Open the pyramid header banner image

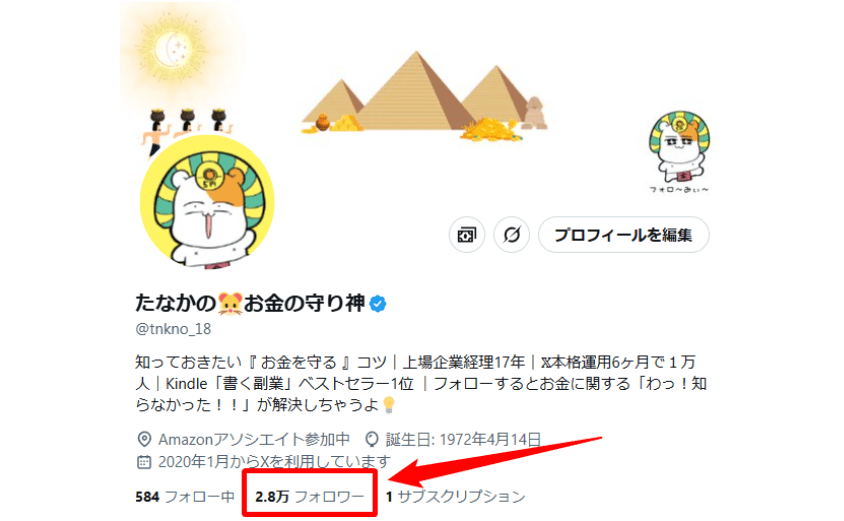(414, 91)
